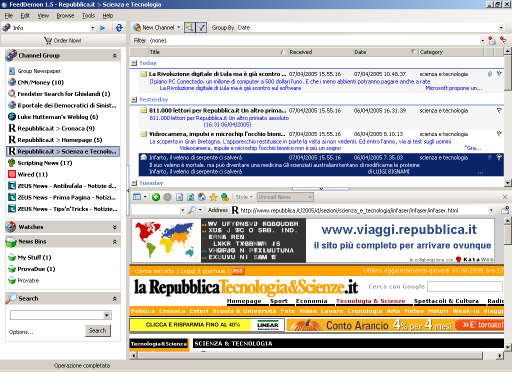Click the My Stuff news bin icon
The image size is (512, 372).
tap(12, 257)
